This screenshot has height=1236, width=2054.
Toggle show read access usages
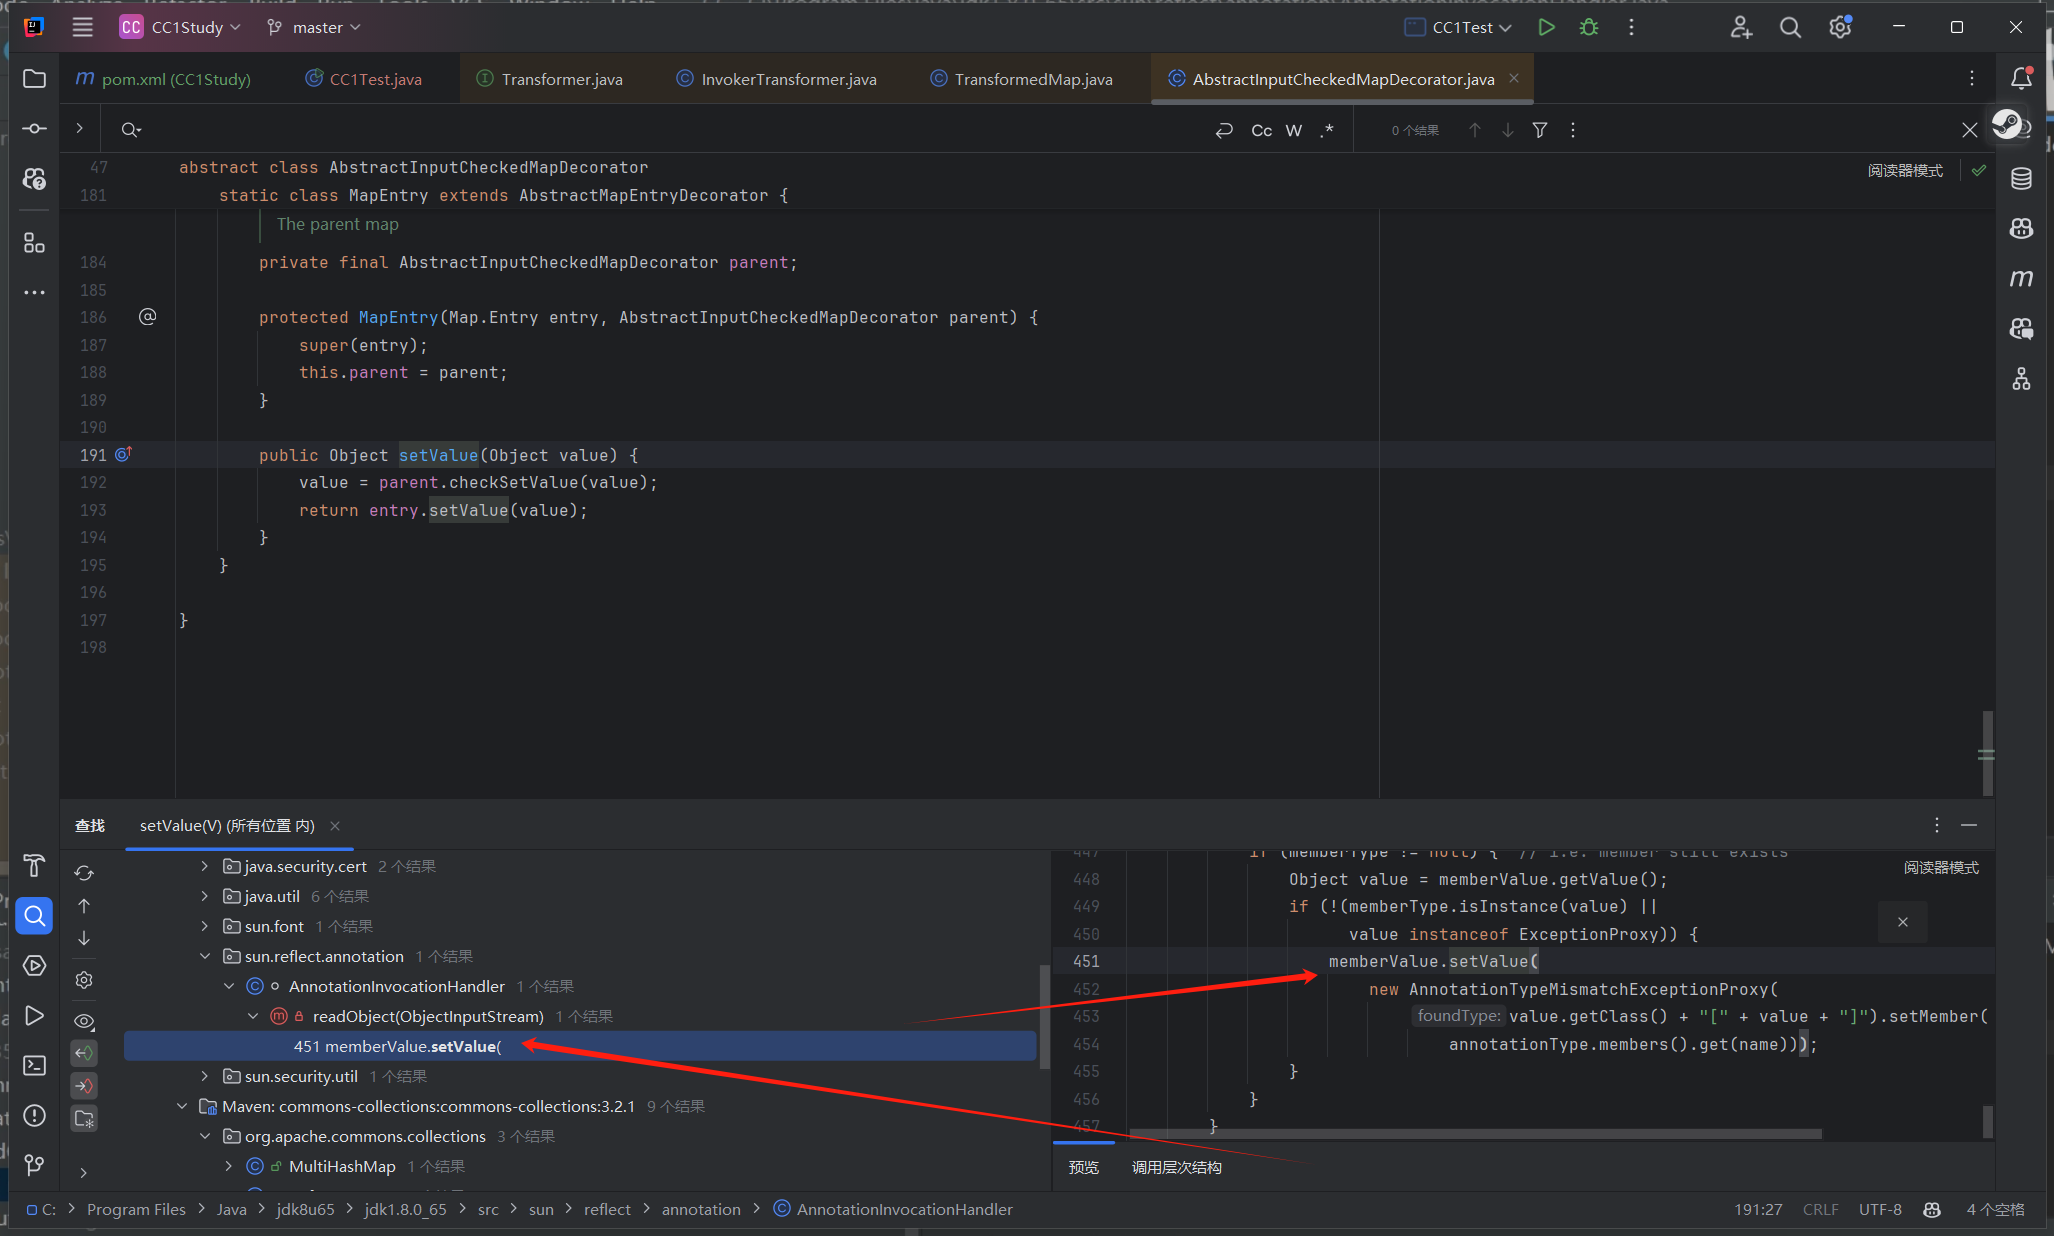(x=84, y=1053)
